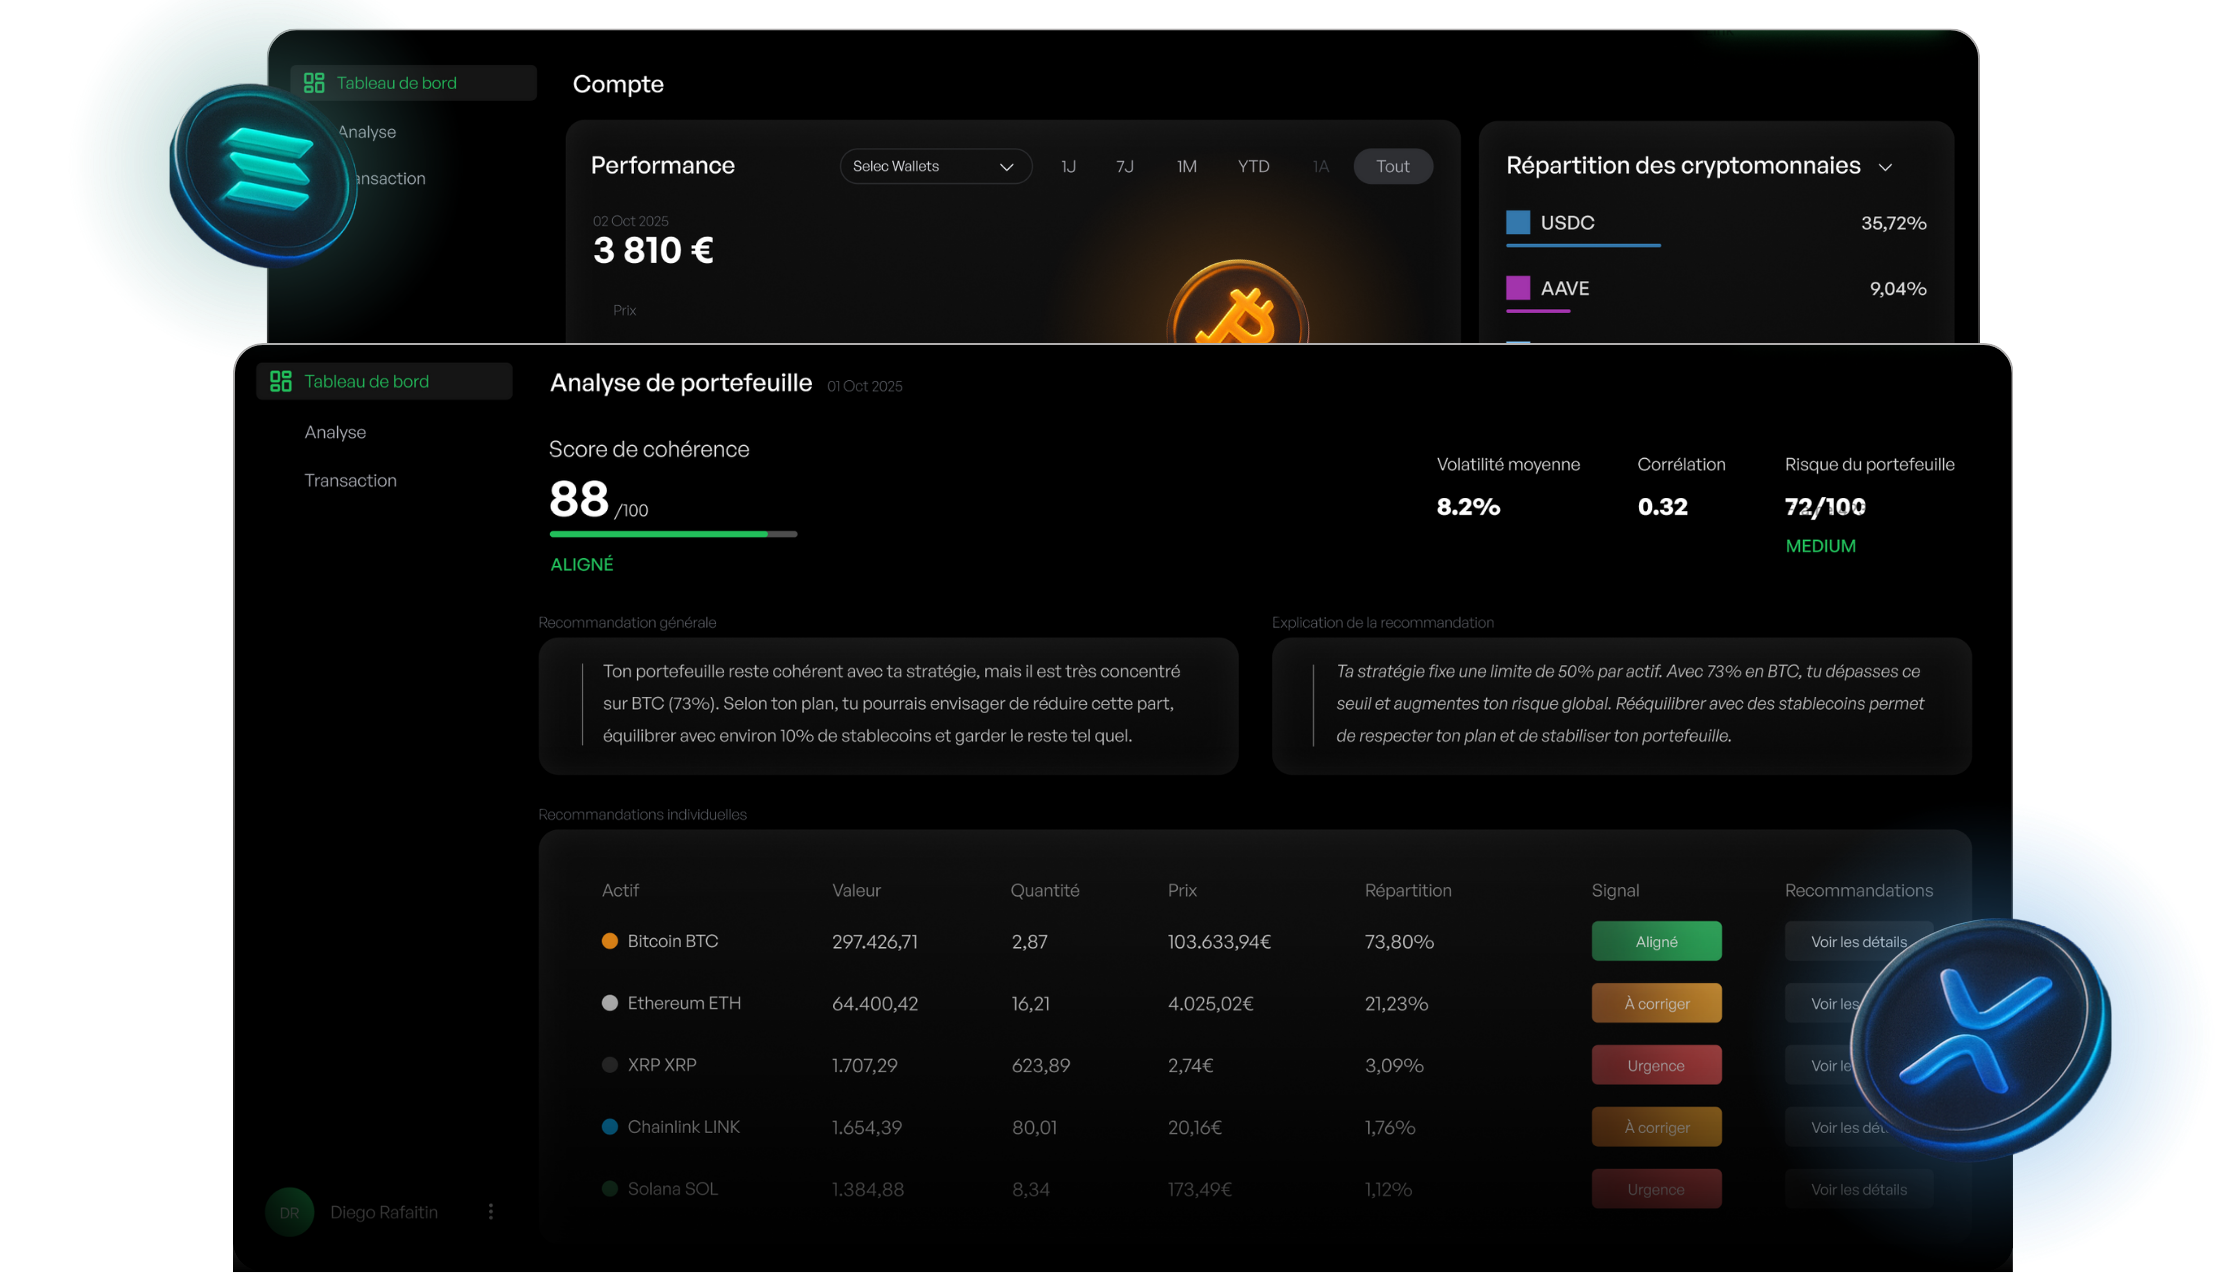Click the Ethereum ETH dot icon
Image resolution: width=2240 pixels, height=1280 pixels.
pos(609,1003)
